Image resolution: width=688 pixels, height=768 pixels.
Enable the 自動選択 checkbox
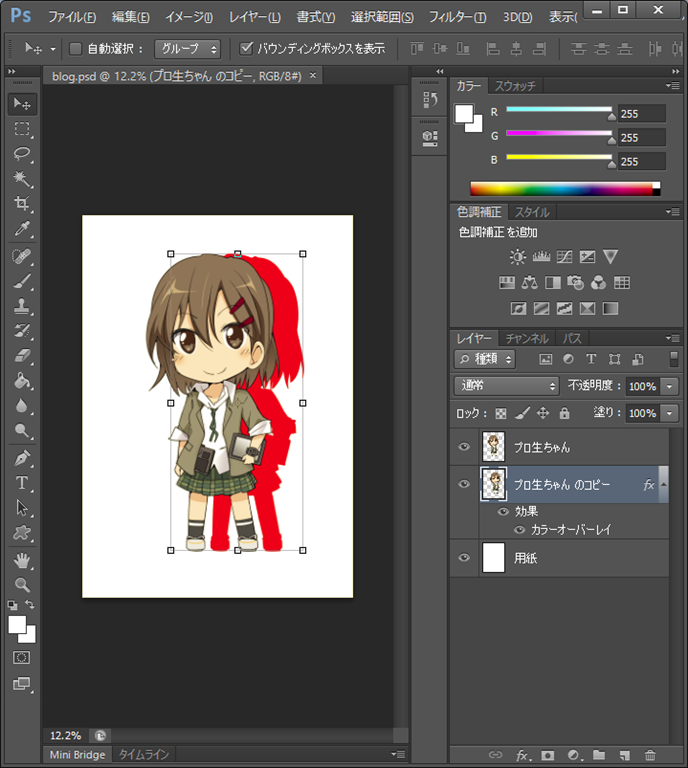[75, 48]
